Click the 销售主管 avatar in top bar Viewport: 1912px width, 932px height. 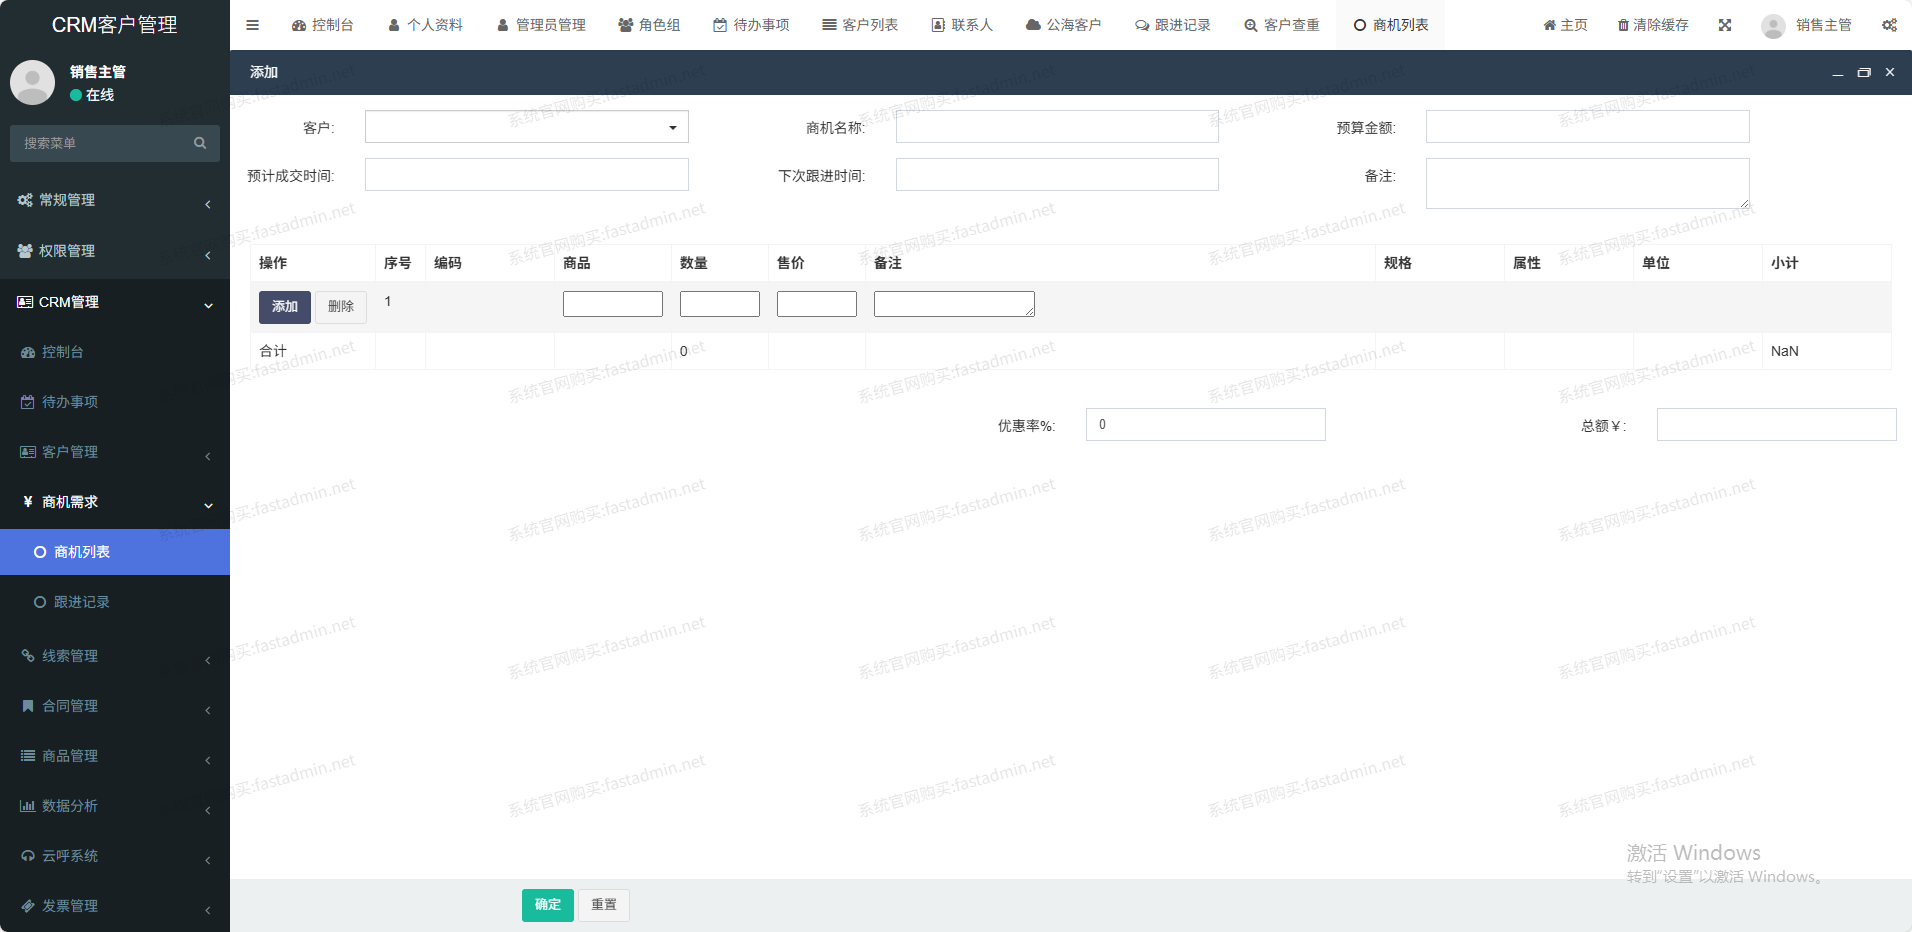[1773, 26]
